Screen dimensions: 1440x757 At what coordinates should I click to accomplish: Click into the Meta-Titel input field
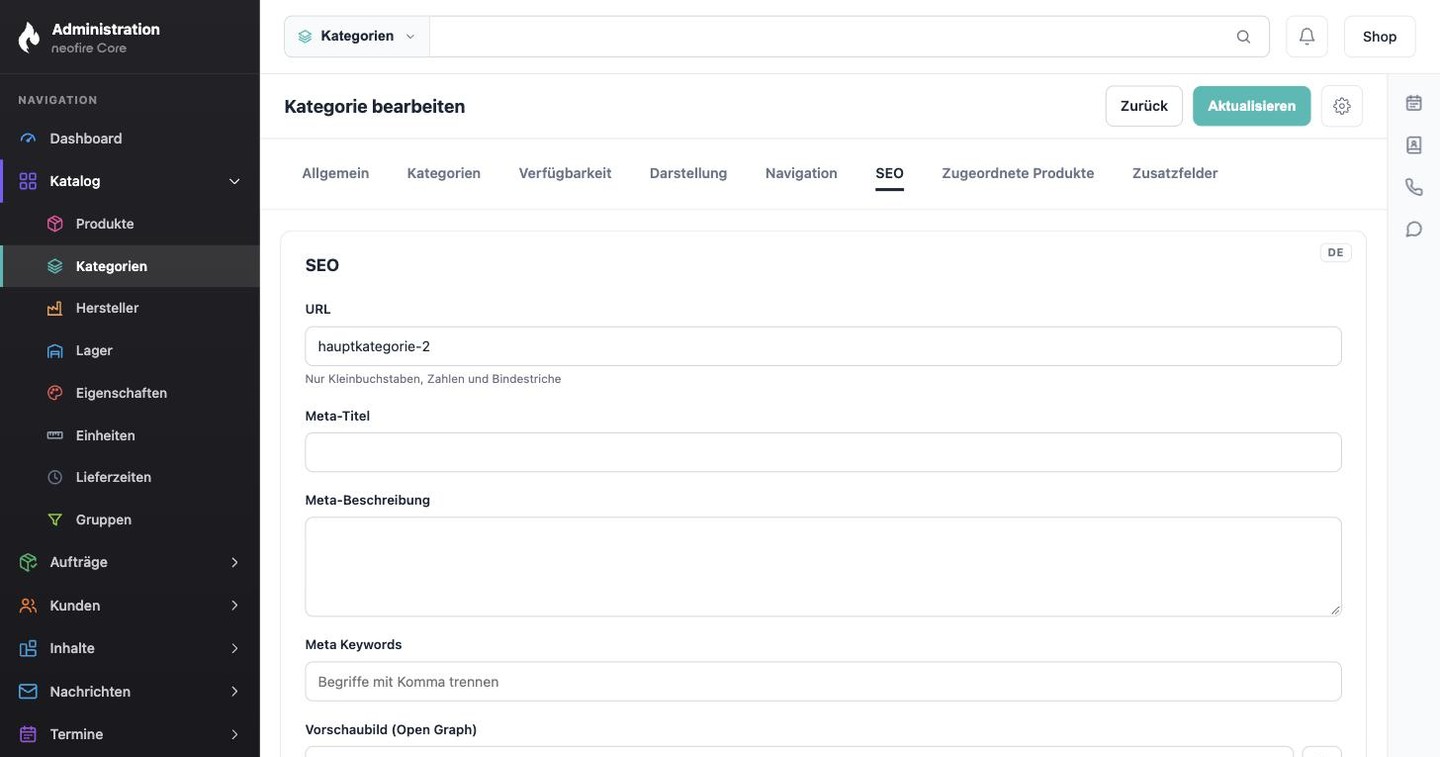click(823, 452)
